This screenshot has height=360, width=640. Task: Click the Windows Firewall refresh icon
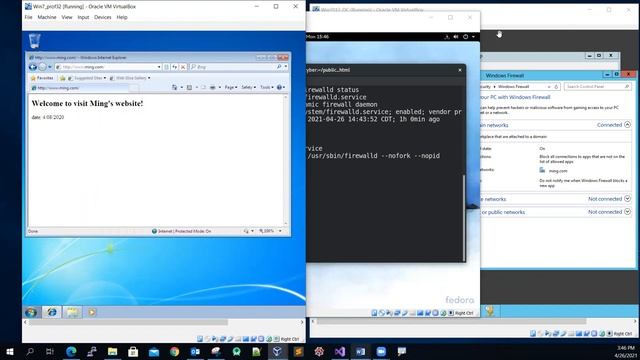(x=556, y=87)
